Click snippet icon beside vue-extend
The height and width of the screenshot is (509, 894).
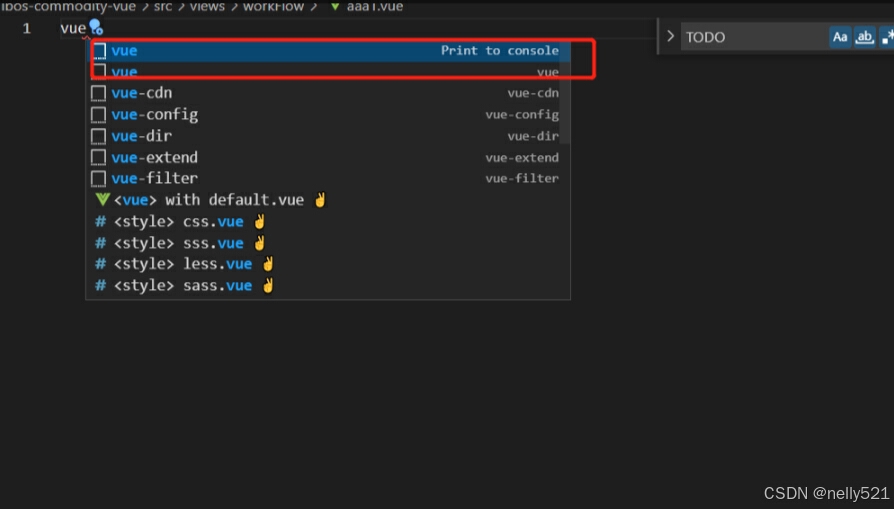(x=99, y=157)
